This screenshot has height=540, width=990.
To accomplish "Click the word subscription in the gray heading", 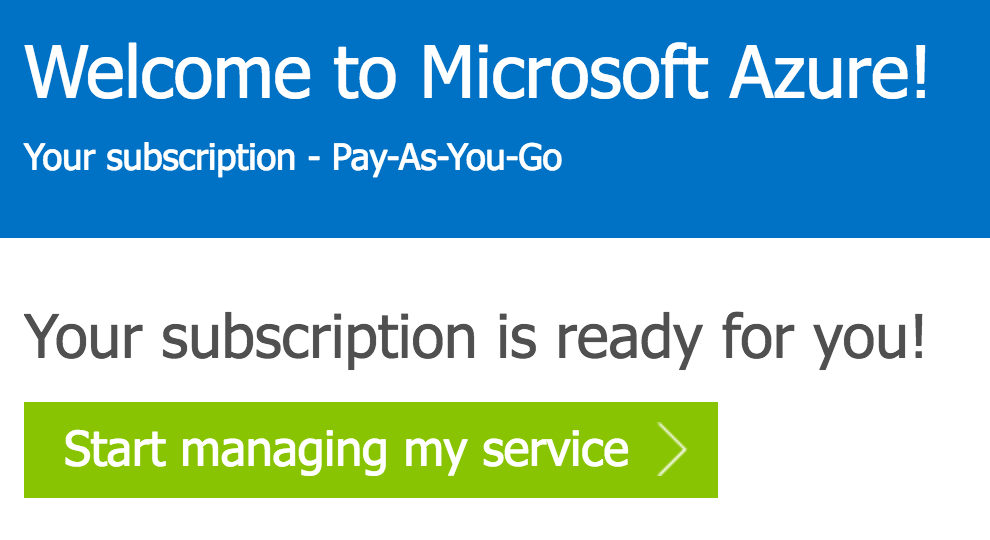I will [318, 338].
